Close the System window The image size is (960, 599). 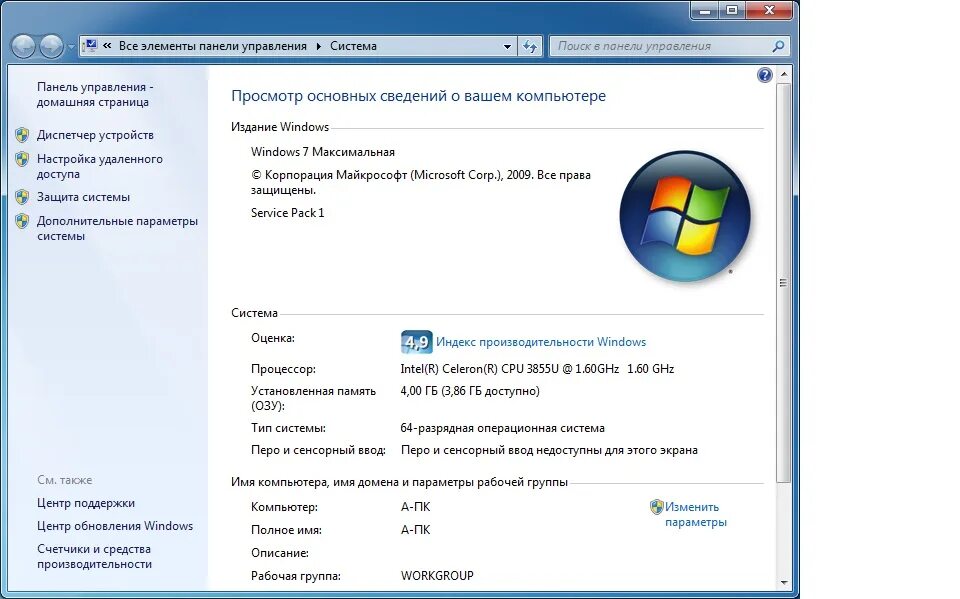(x=770, y=10)
